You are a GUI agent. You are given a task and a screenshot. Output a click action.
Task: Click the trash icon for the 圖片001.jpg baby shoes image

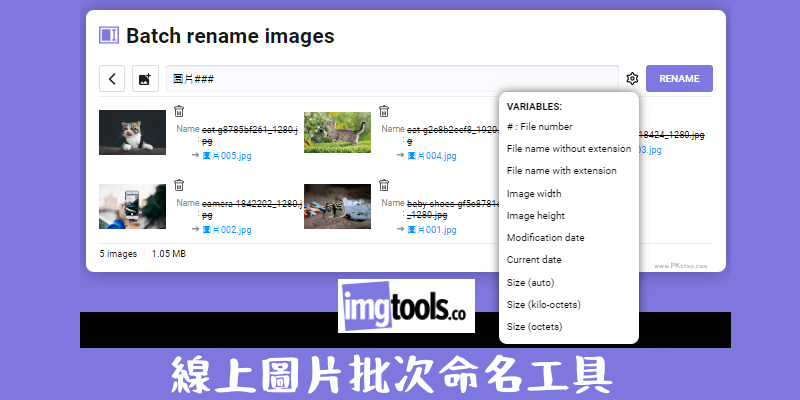[384, 185]
